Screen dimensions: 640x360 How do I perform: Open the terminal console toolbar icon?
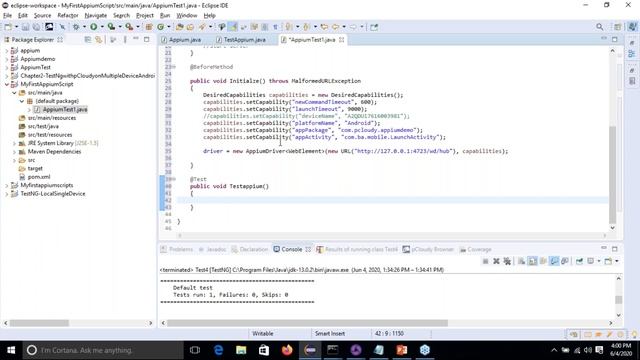49,27
